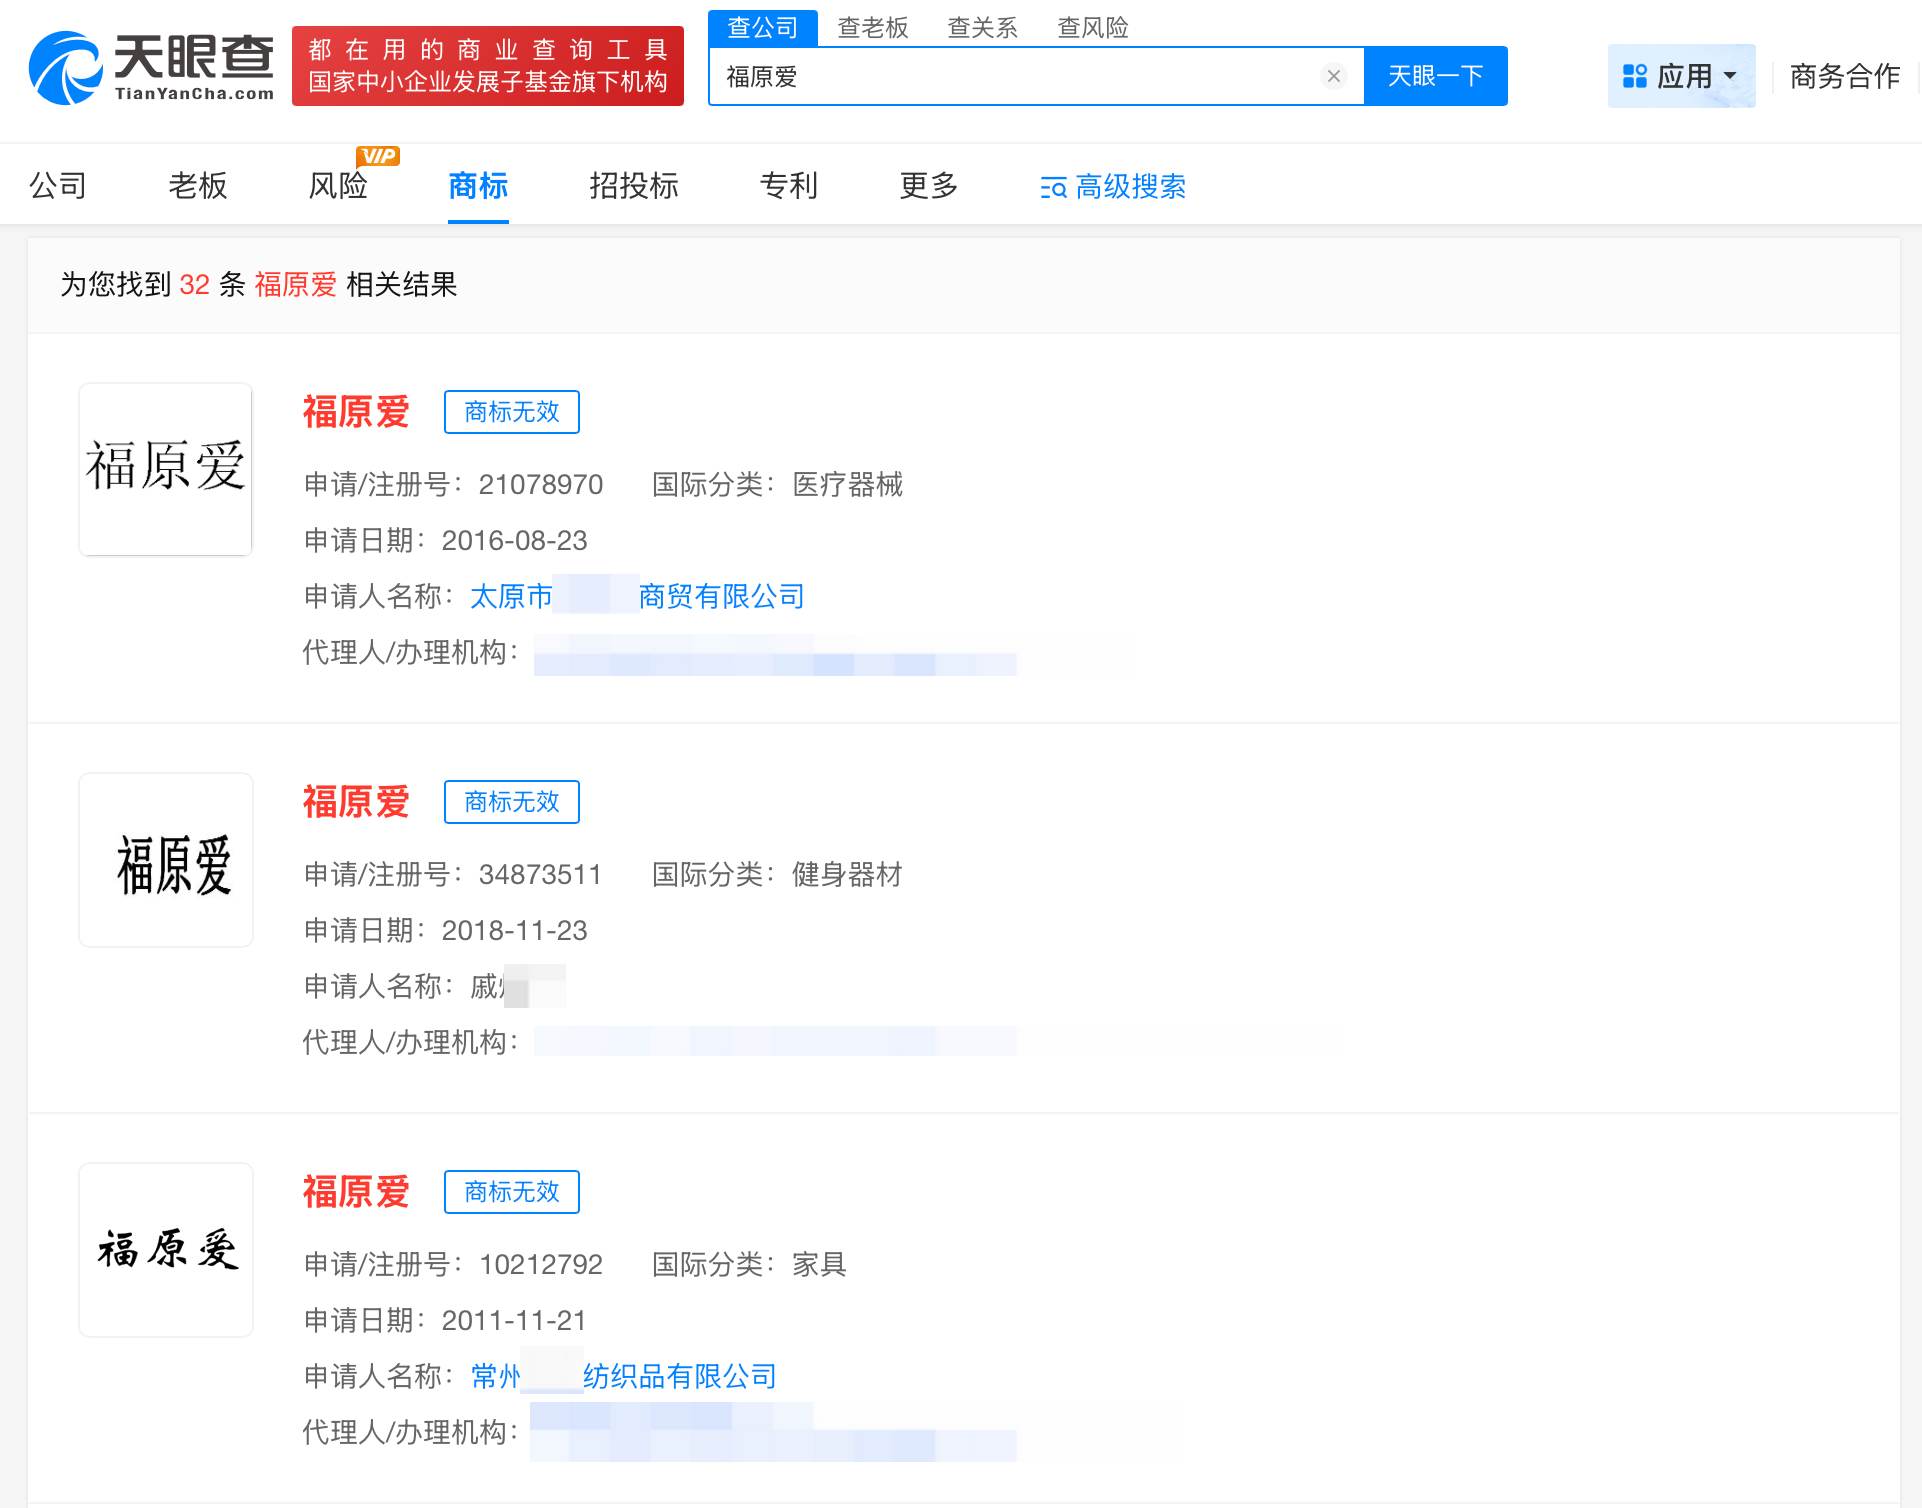Click 商标无效 label on first result

511,412
